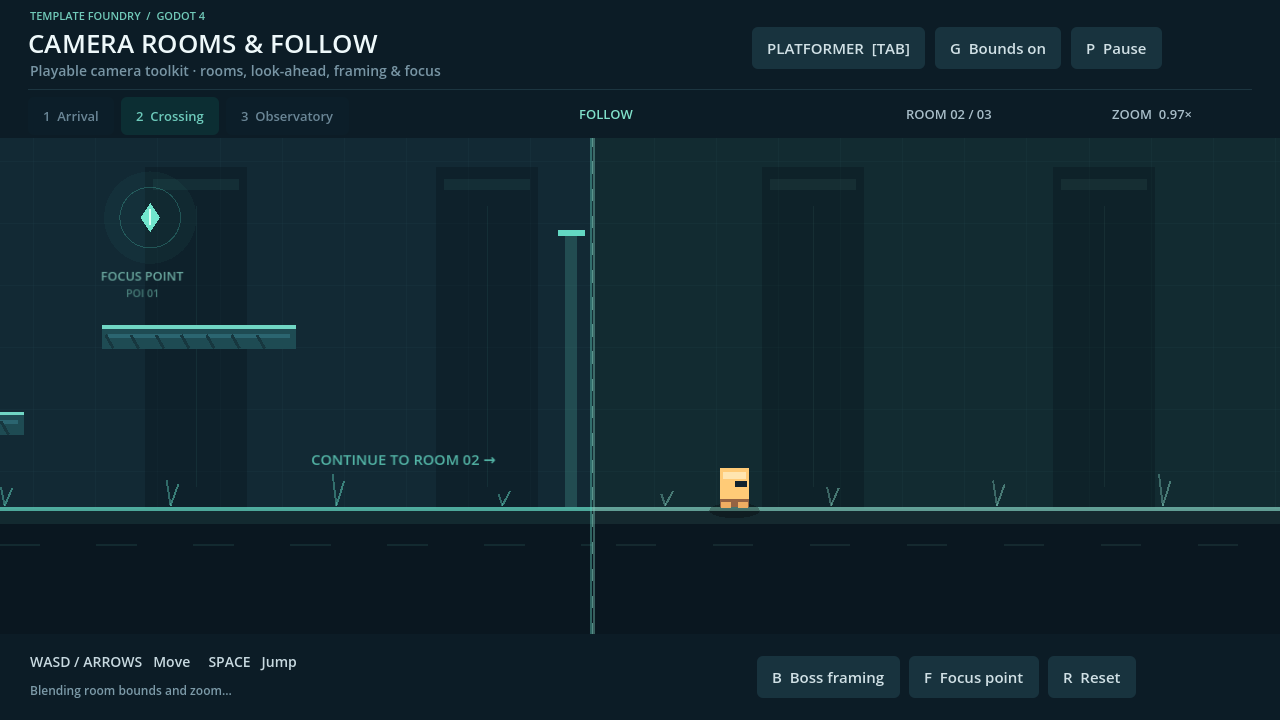Screen dimensions: 1280x720
Task: Click the TEMPLATE FOUNDRY / GODOT 4 breadcrumb
Action: pos(118,16)
